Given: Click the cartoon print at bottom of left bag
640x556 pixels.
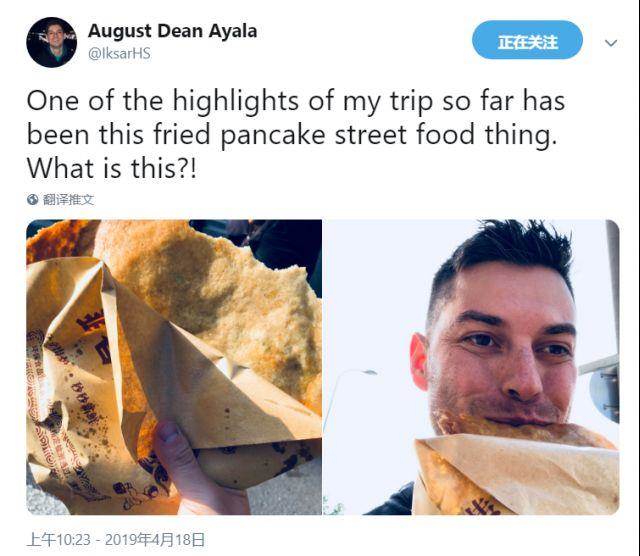Looking at the screenshot, I should pos(139,492).
